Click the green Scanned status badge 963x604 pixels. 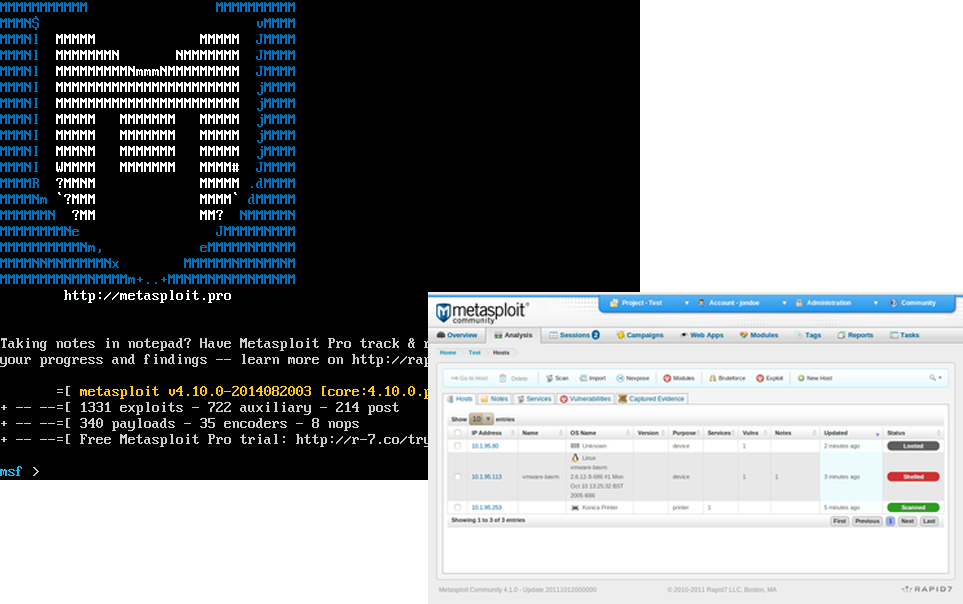(x=913, y=508)
